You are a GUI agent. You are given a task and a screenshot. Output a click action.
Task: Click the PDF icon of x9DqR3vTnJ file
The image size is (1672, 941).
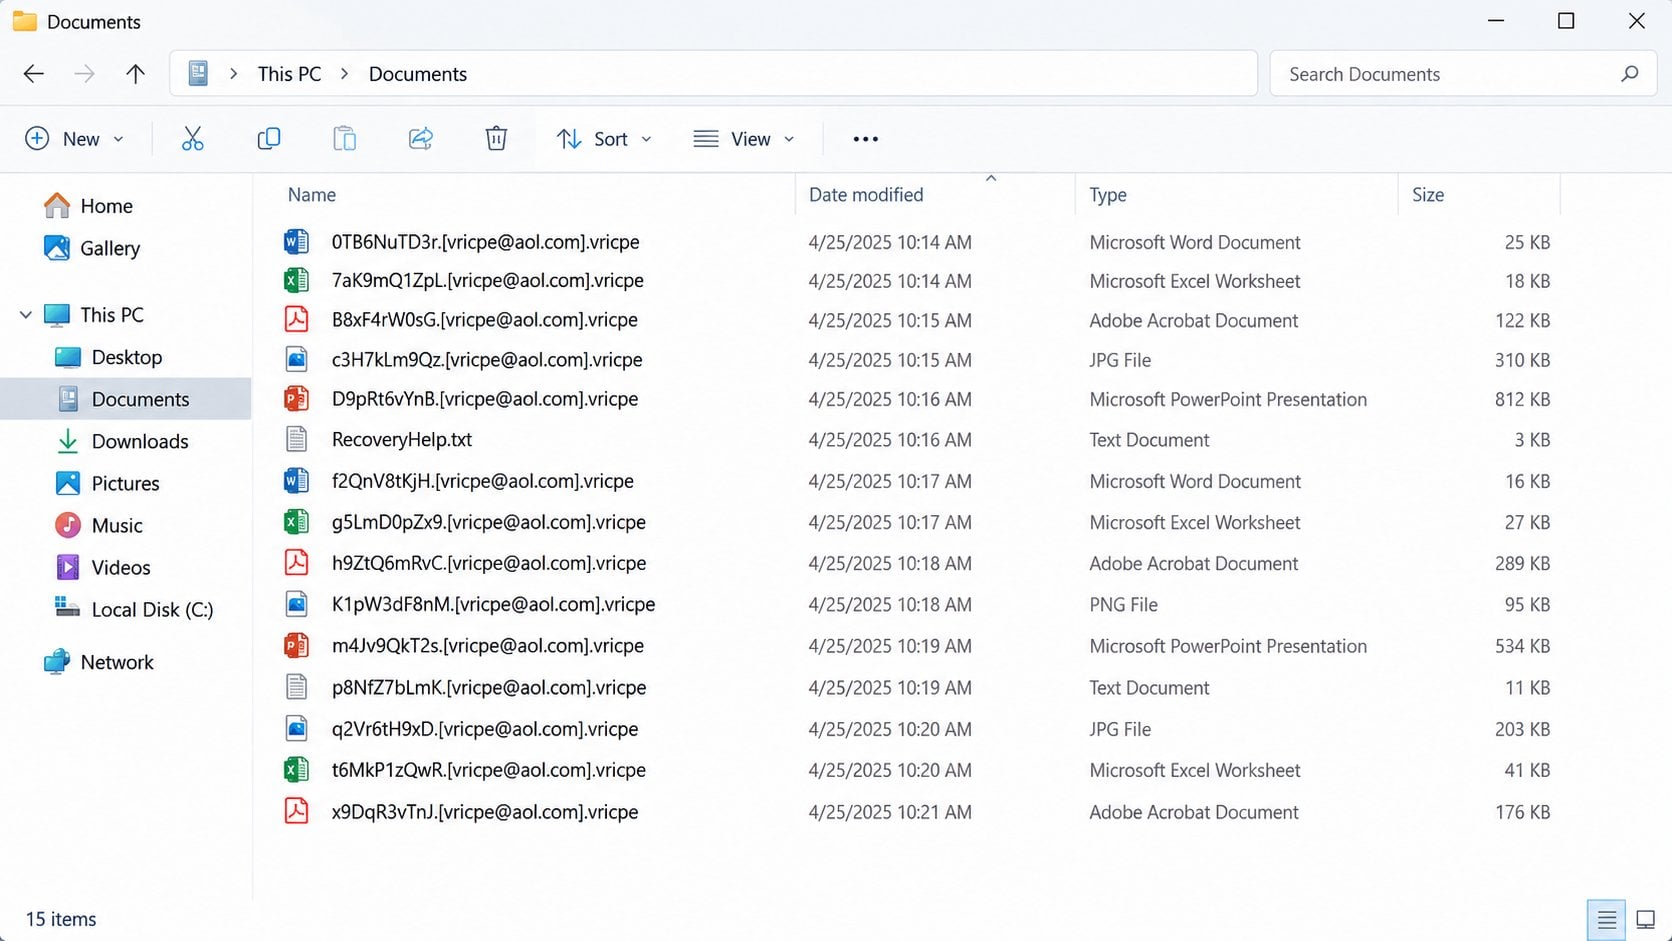[x=296, y=811]
